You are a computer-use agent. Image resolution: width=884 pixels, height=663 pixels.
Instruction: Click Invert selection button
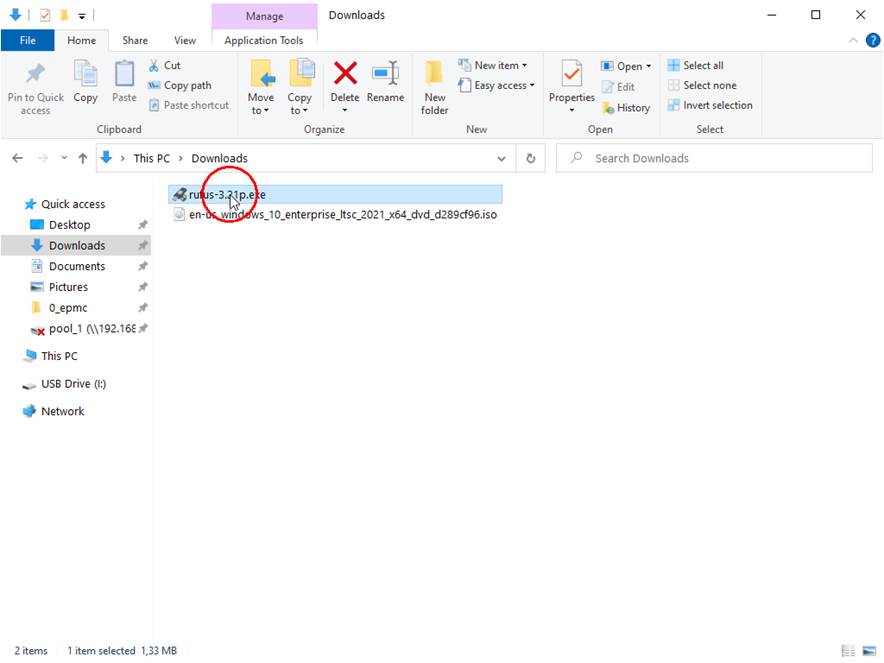[x=716, y=105]
